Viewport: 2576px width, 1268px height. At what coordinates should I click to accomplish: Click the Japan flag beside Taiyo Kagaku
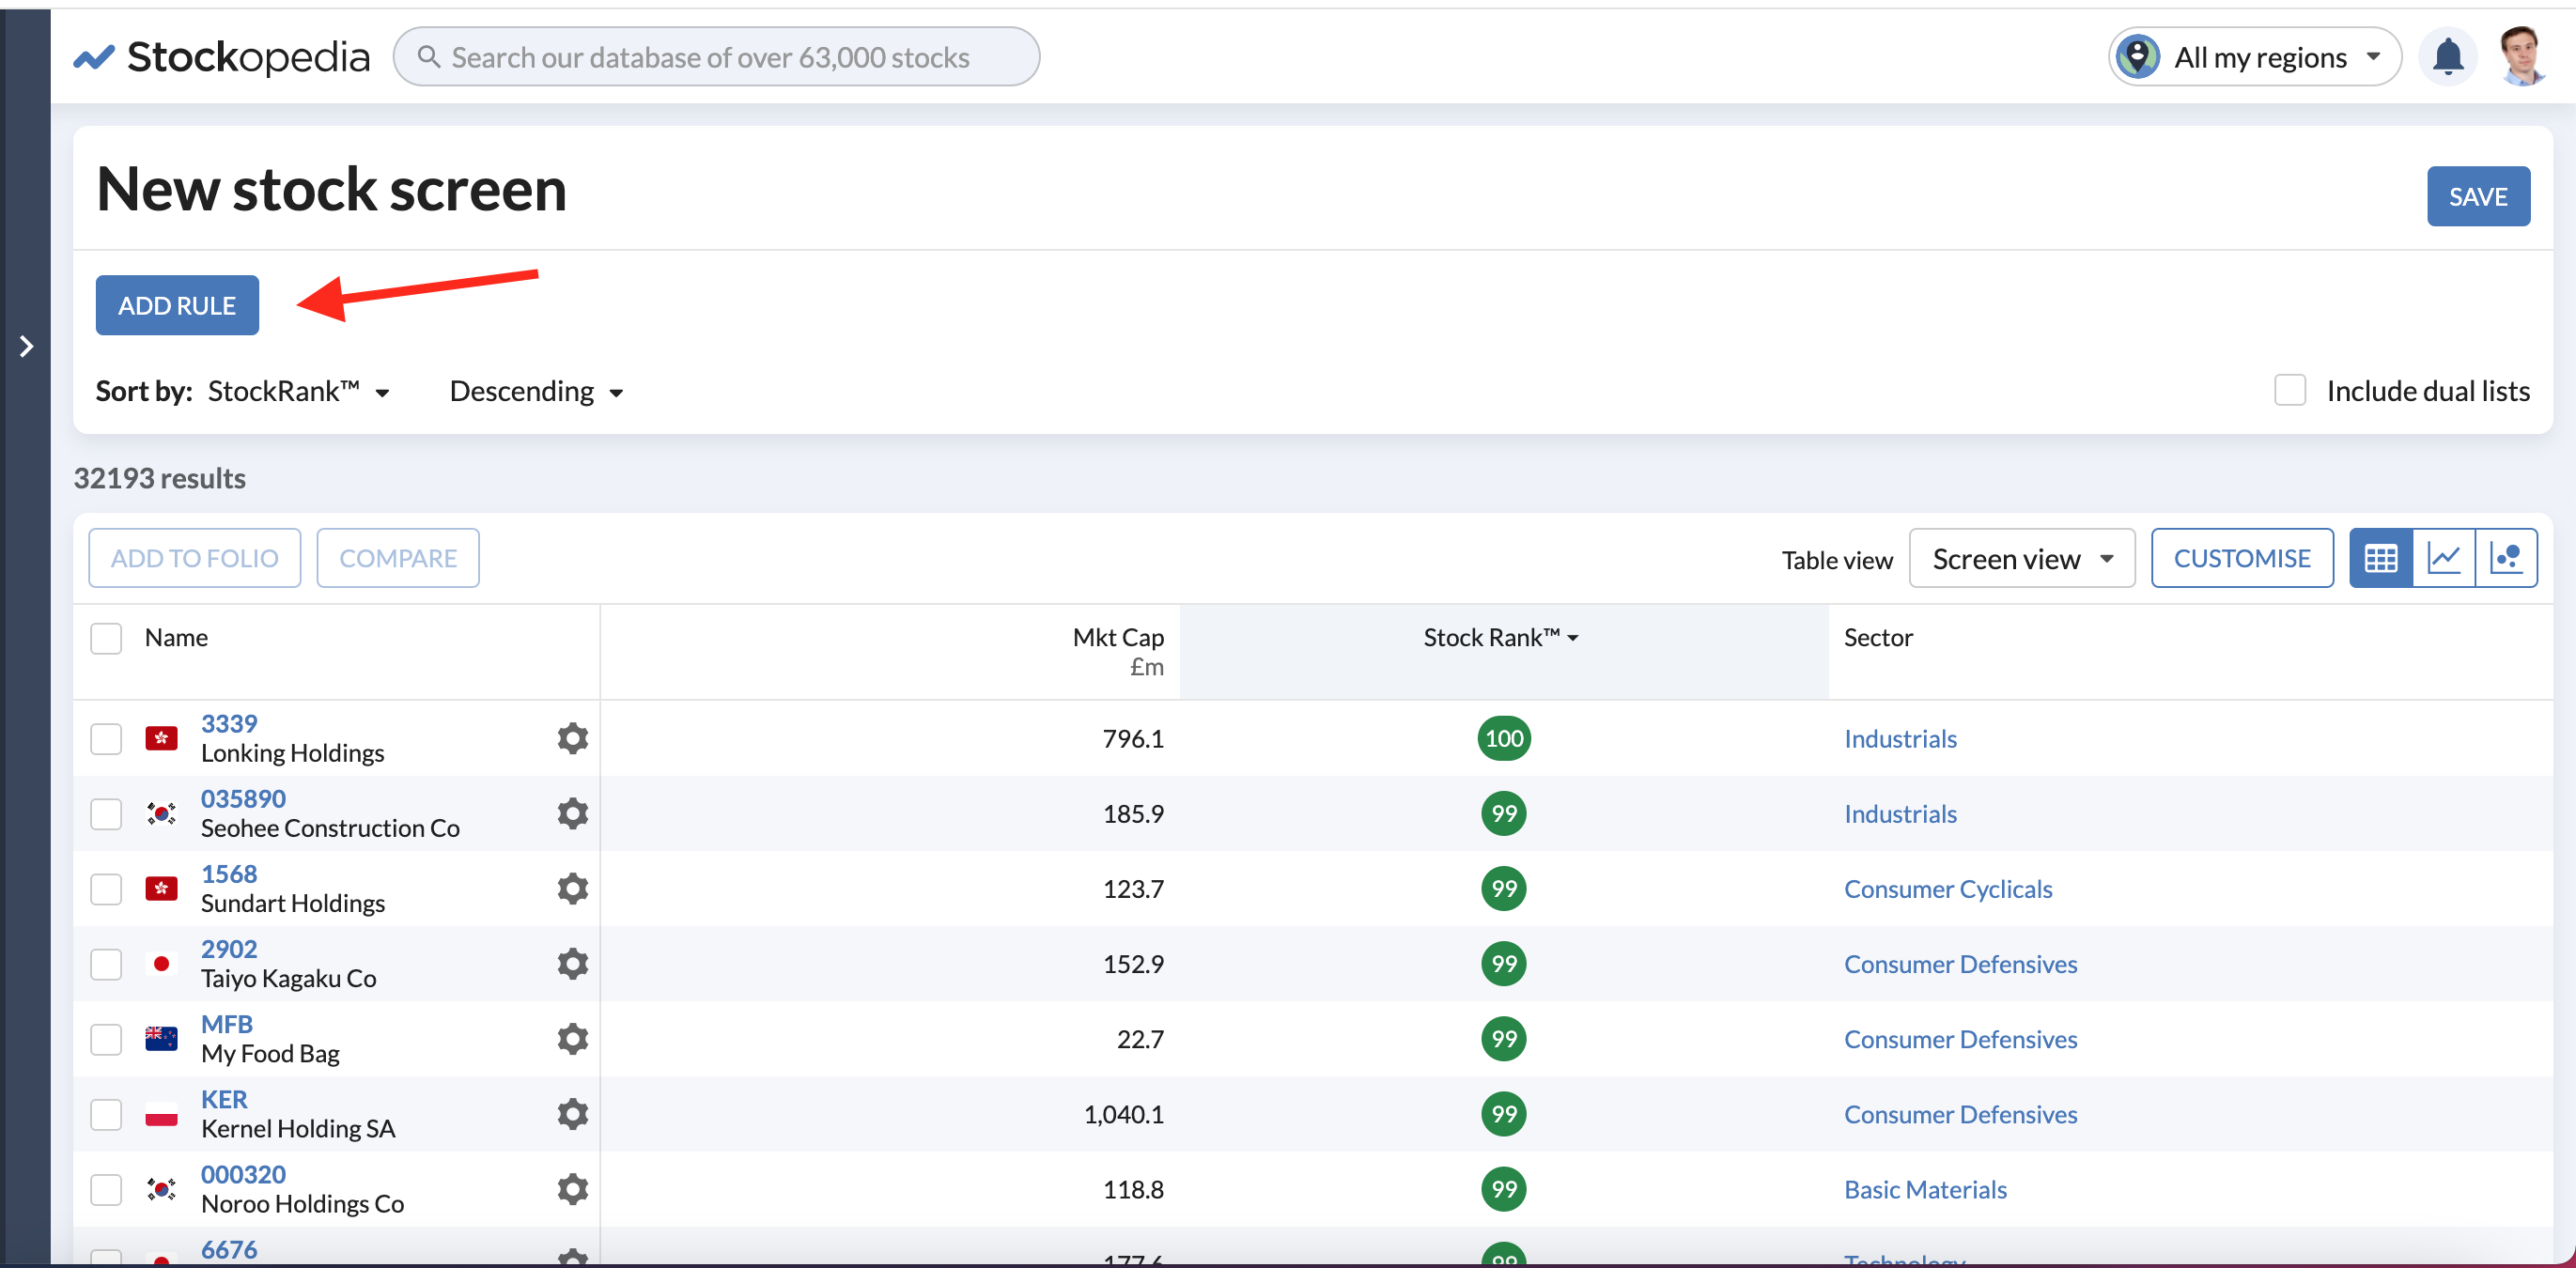pos(161,963)
